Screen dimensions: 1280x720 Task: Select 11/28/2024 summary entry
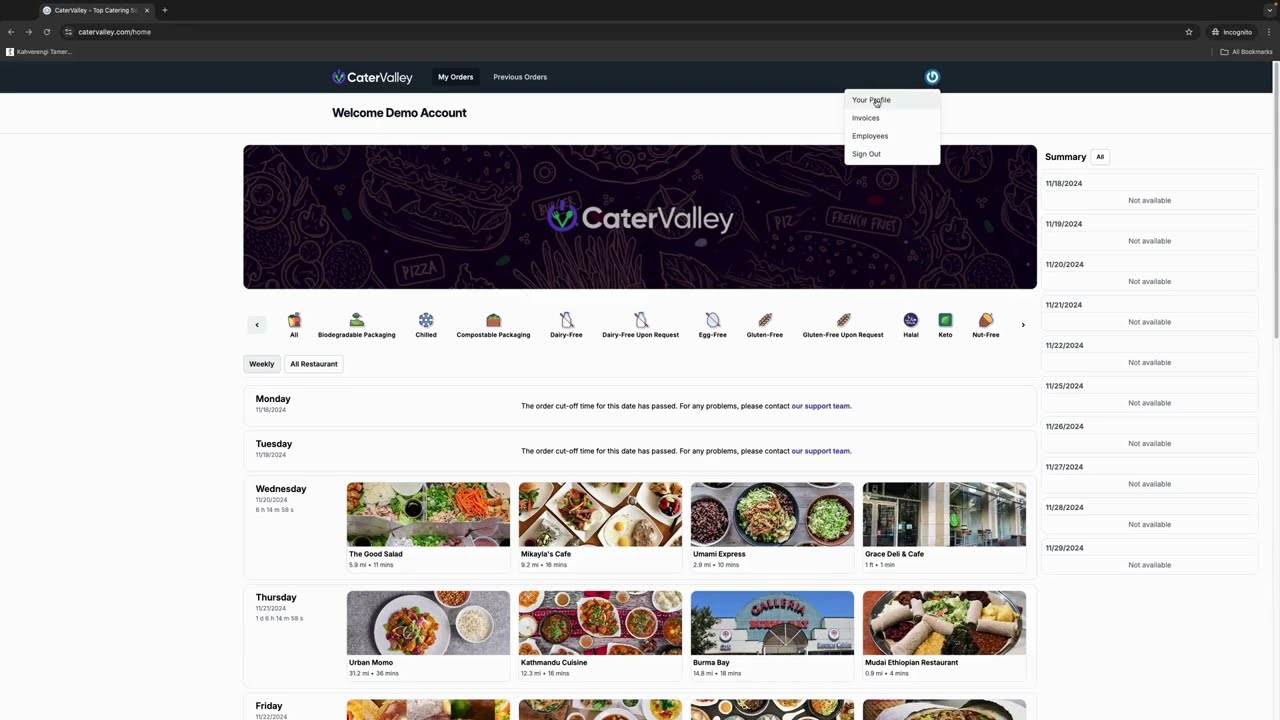(1149, 516)
